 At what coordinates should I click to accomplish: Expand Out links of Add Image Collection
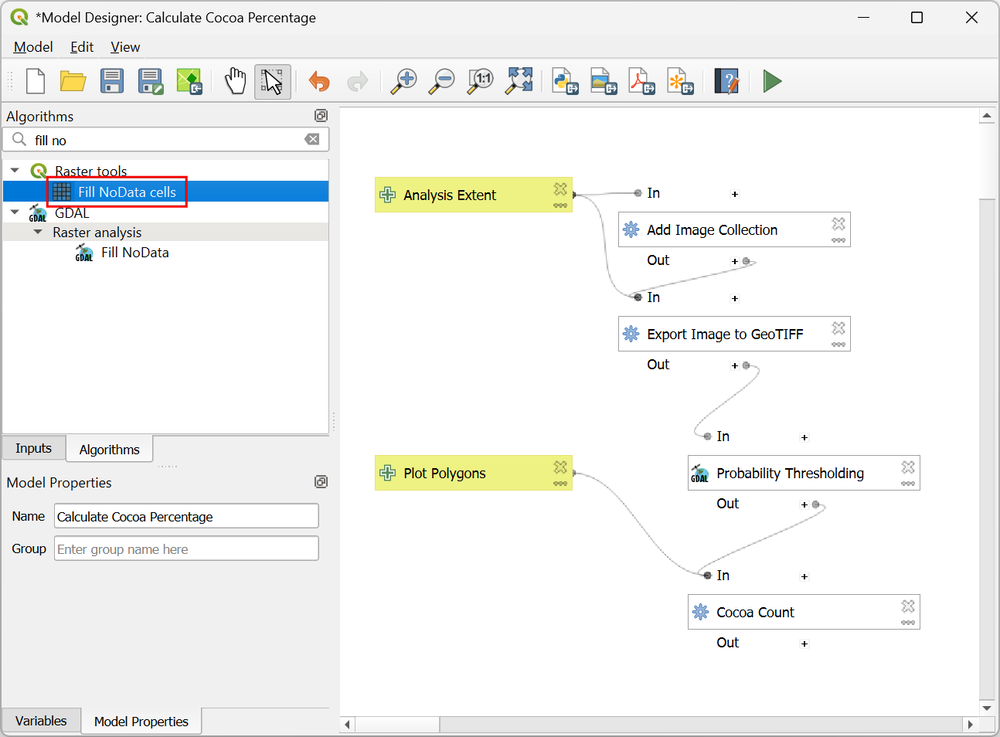pyautogui.click(x=735, y=261)
